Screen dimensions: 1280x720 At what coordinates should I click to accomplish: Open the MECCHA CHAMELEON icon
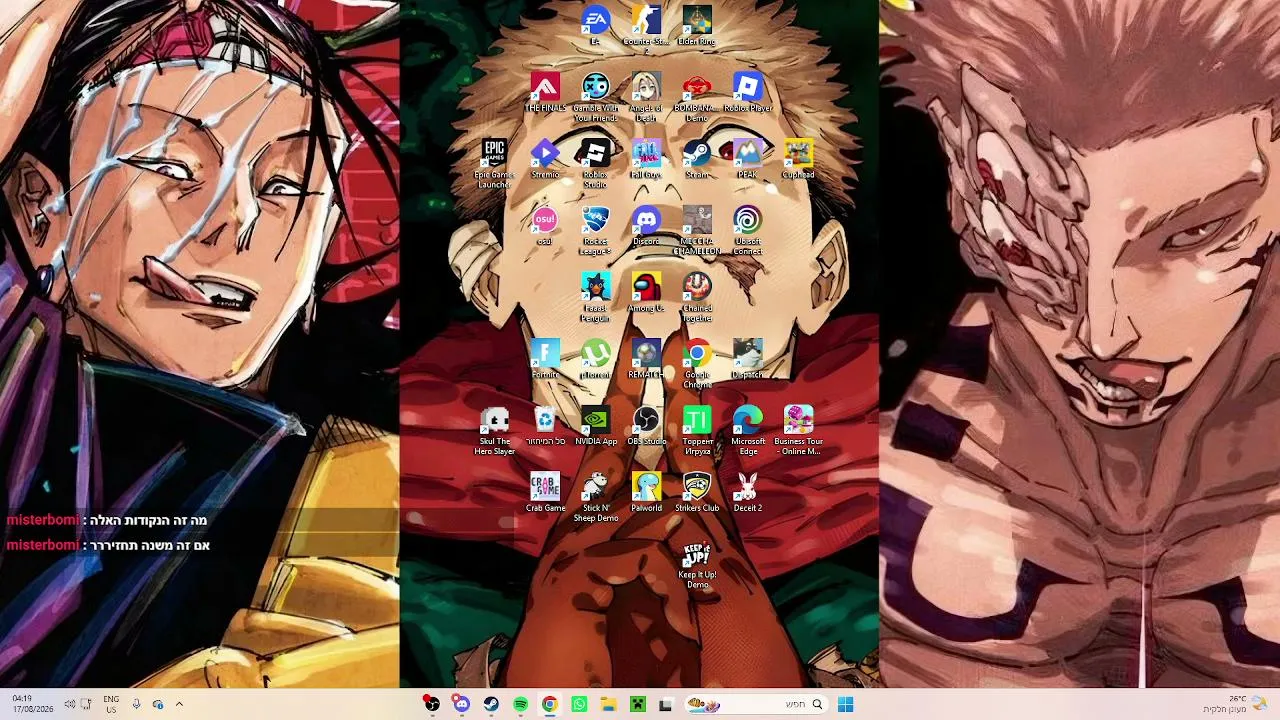click(697, 231)
